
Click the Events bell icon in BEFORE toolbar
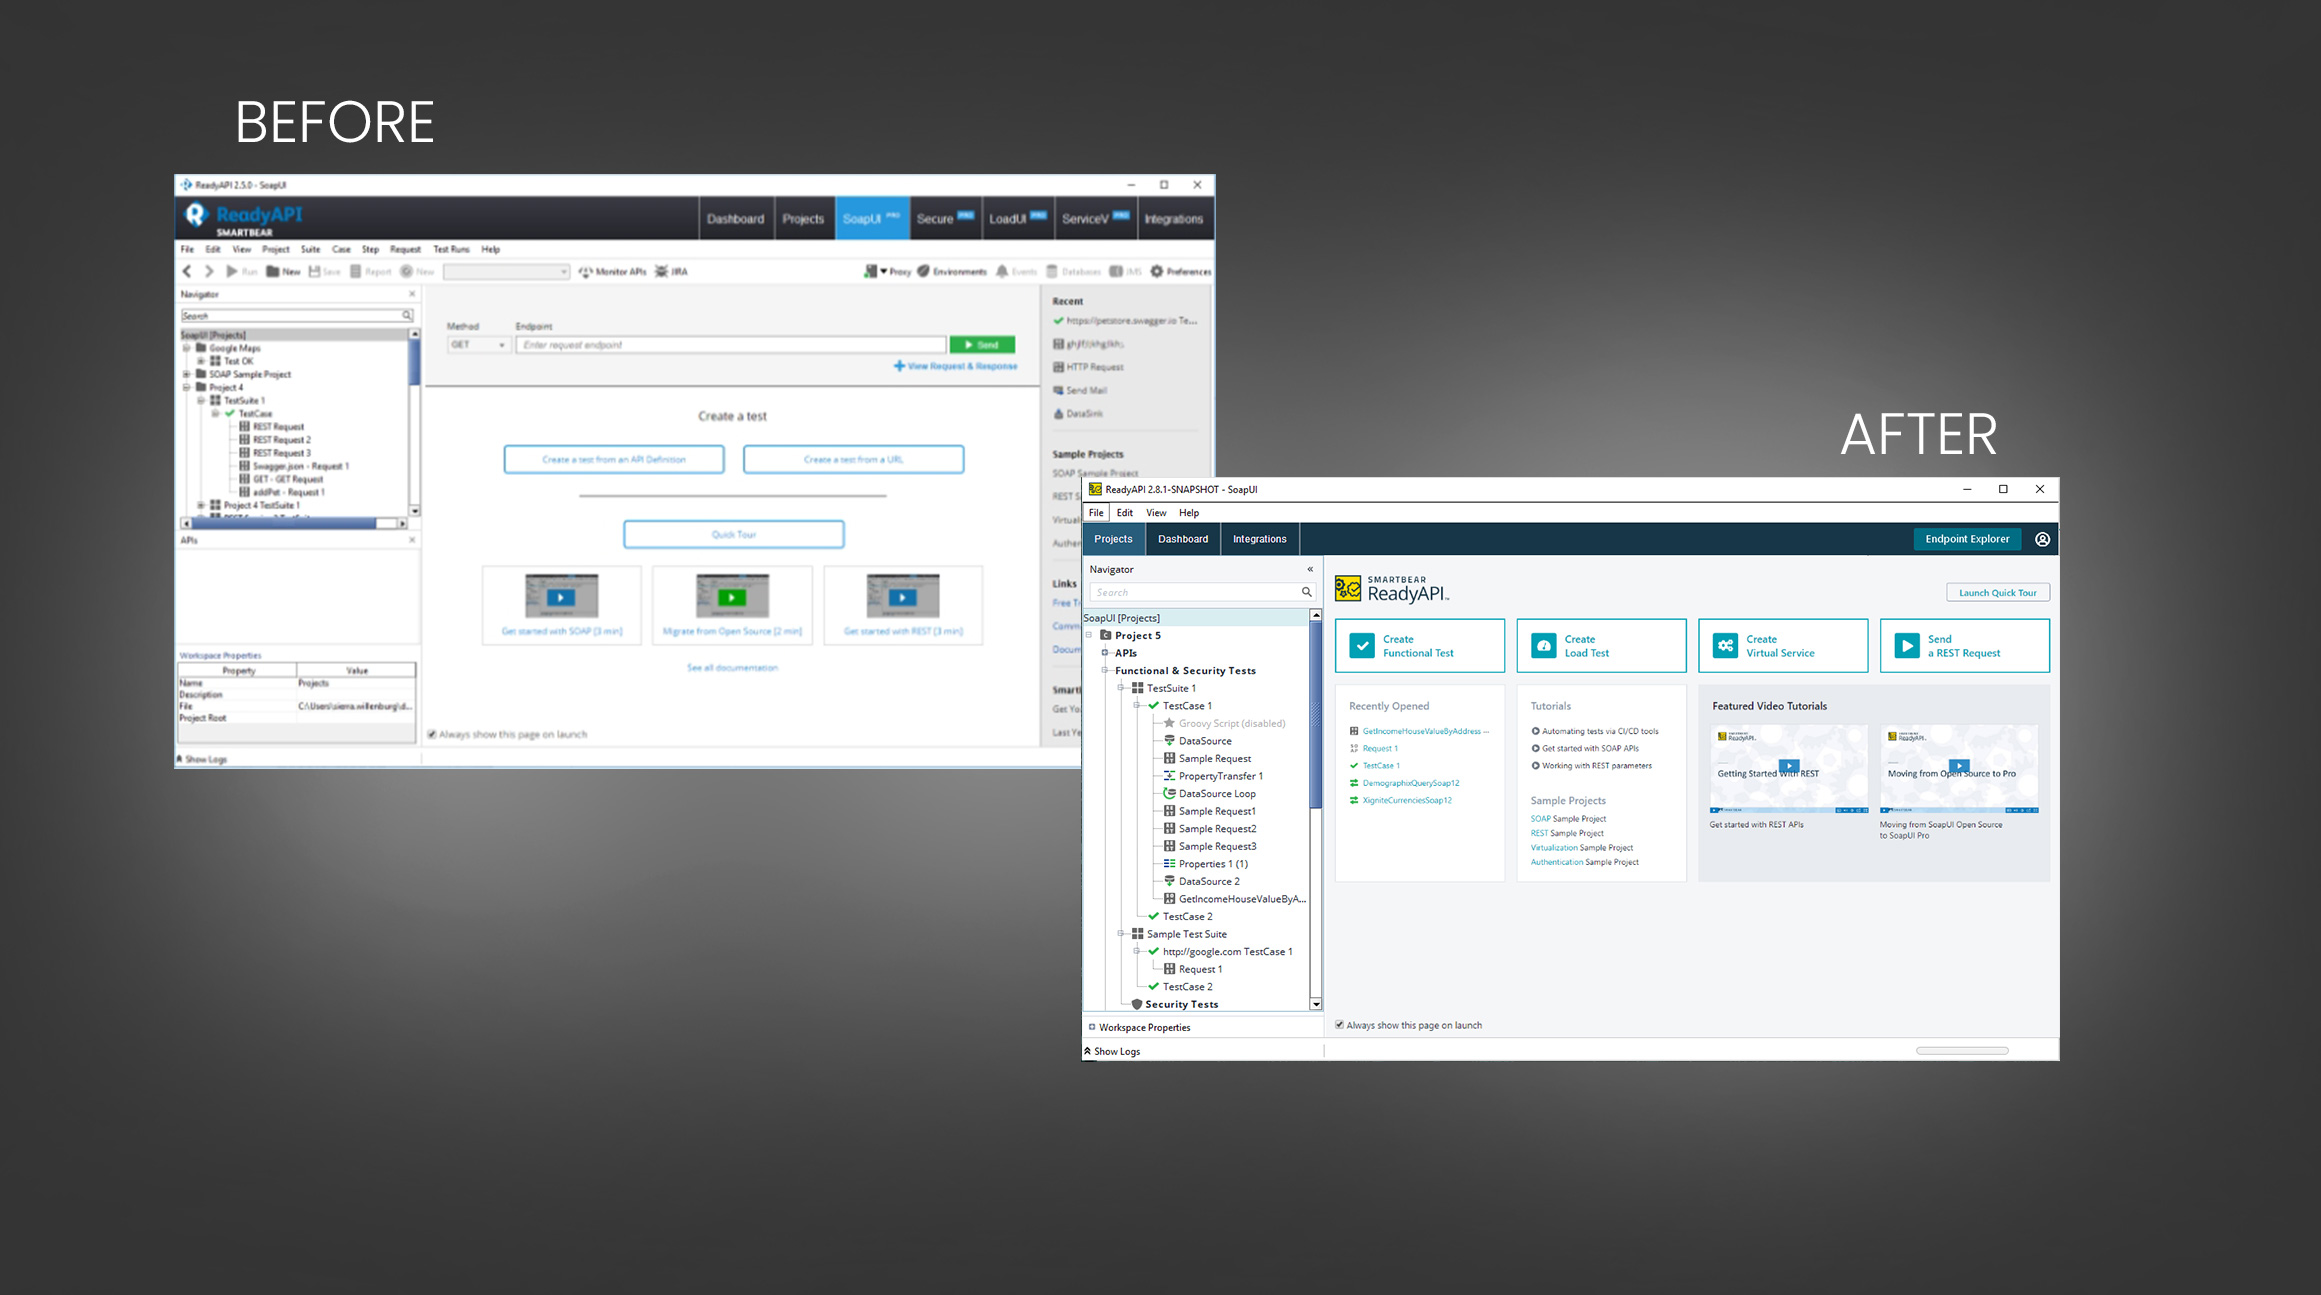[1002, 271]
